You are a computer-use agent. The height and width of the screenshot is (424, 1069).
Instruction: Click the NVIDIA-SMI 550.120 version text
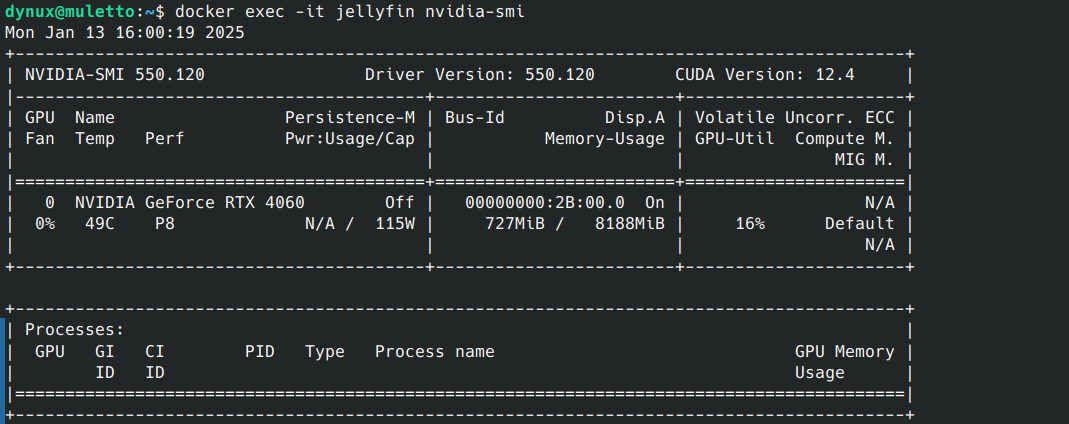[114, 74]
